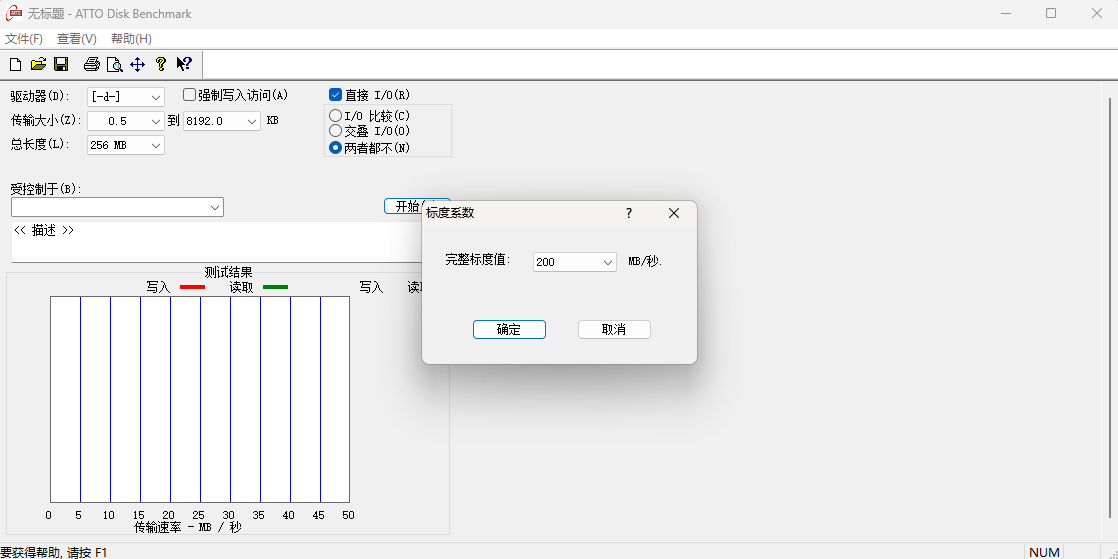Image resolution: width=1118 pixels, height=559 pixels.
Task: Open a saved benchmark file icon
Action: [38, 65]
